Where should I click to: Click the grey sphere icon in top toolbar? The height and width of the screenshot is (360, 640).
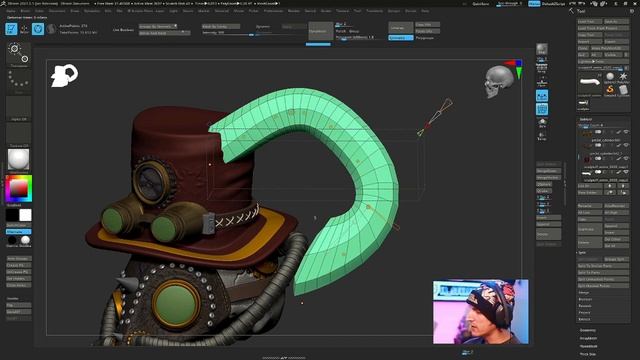[51, 29]
